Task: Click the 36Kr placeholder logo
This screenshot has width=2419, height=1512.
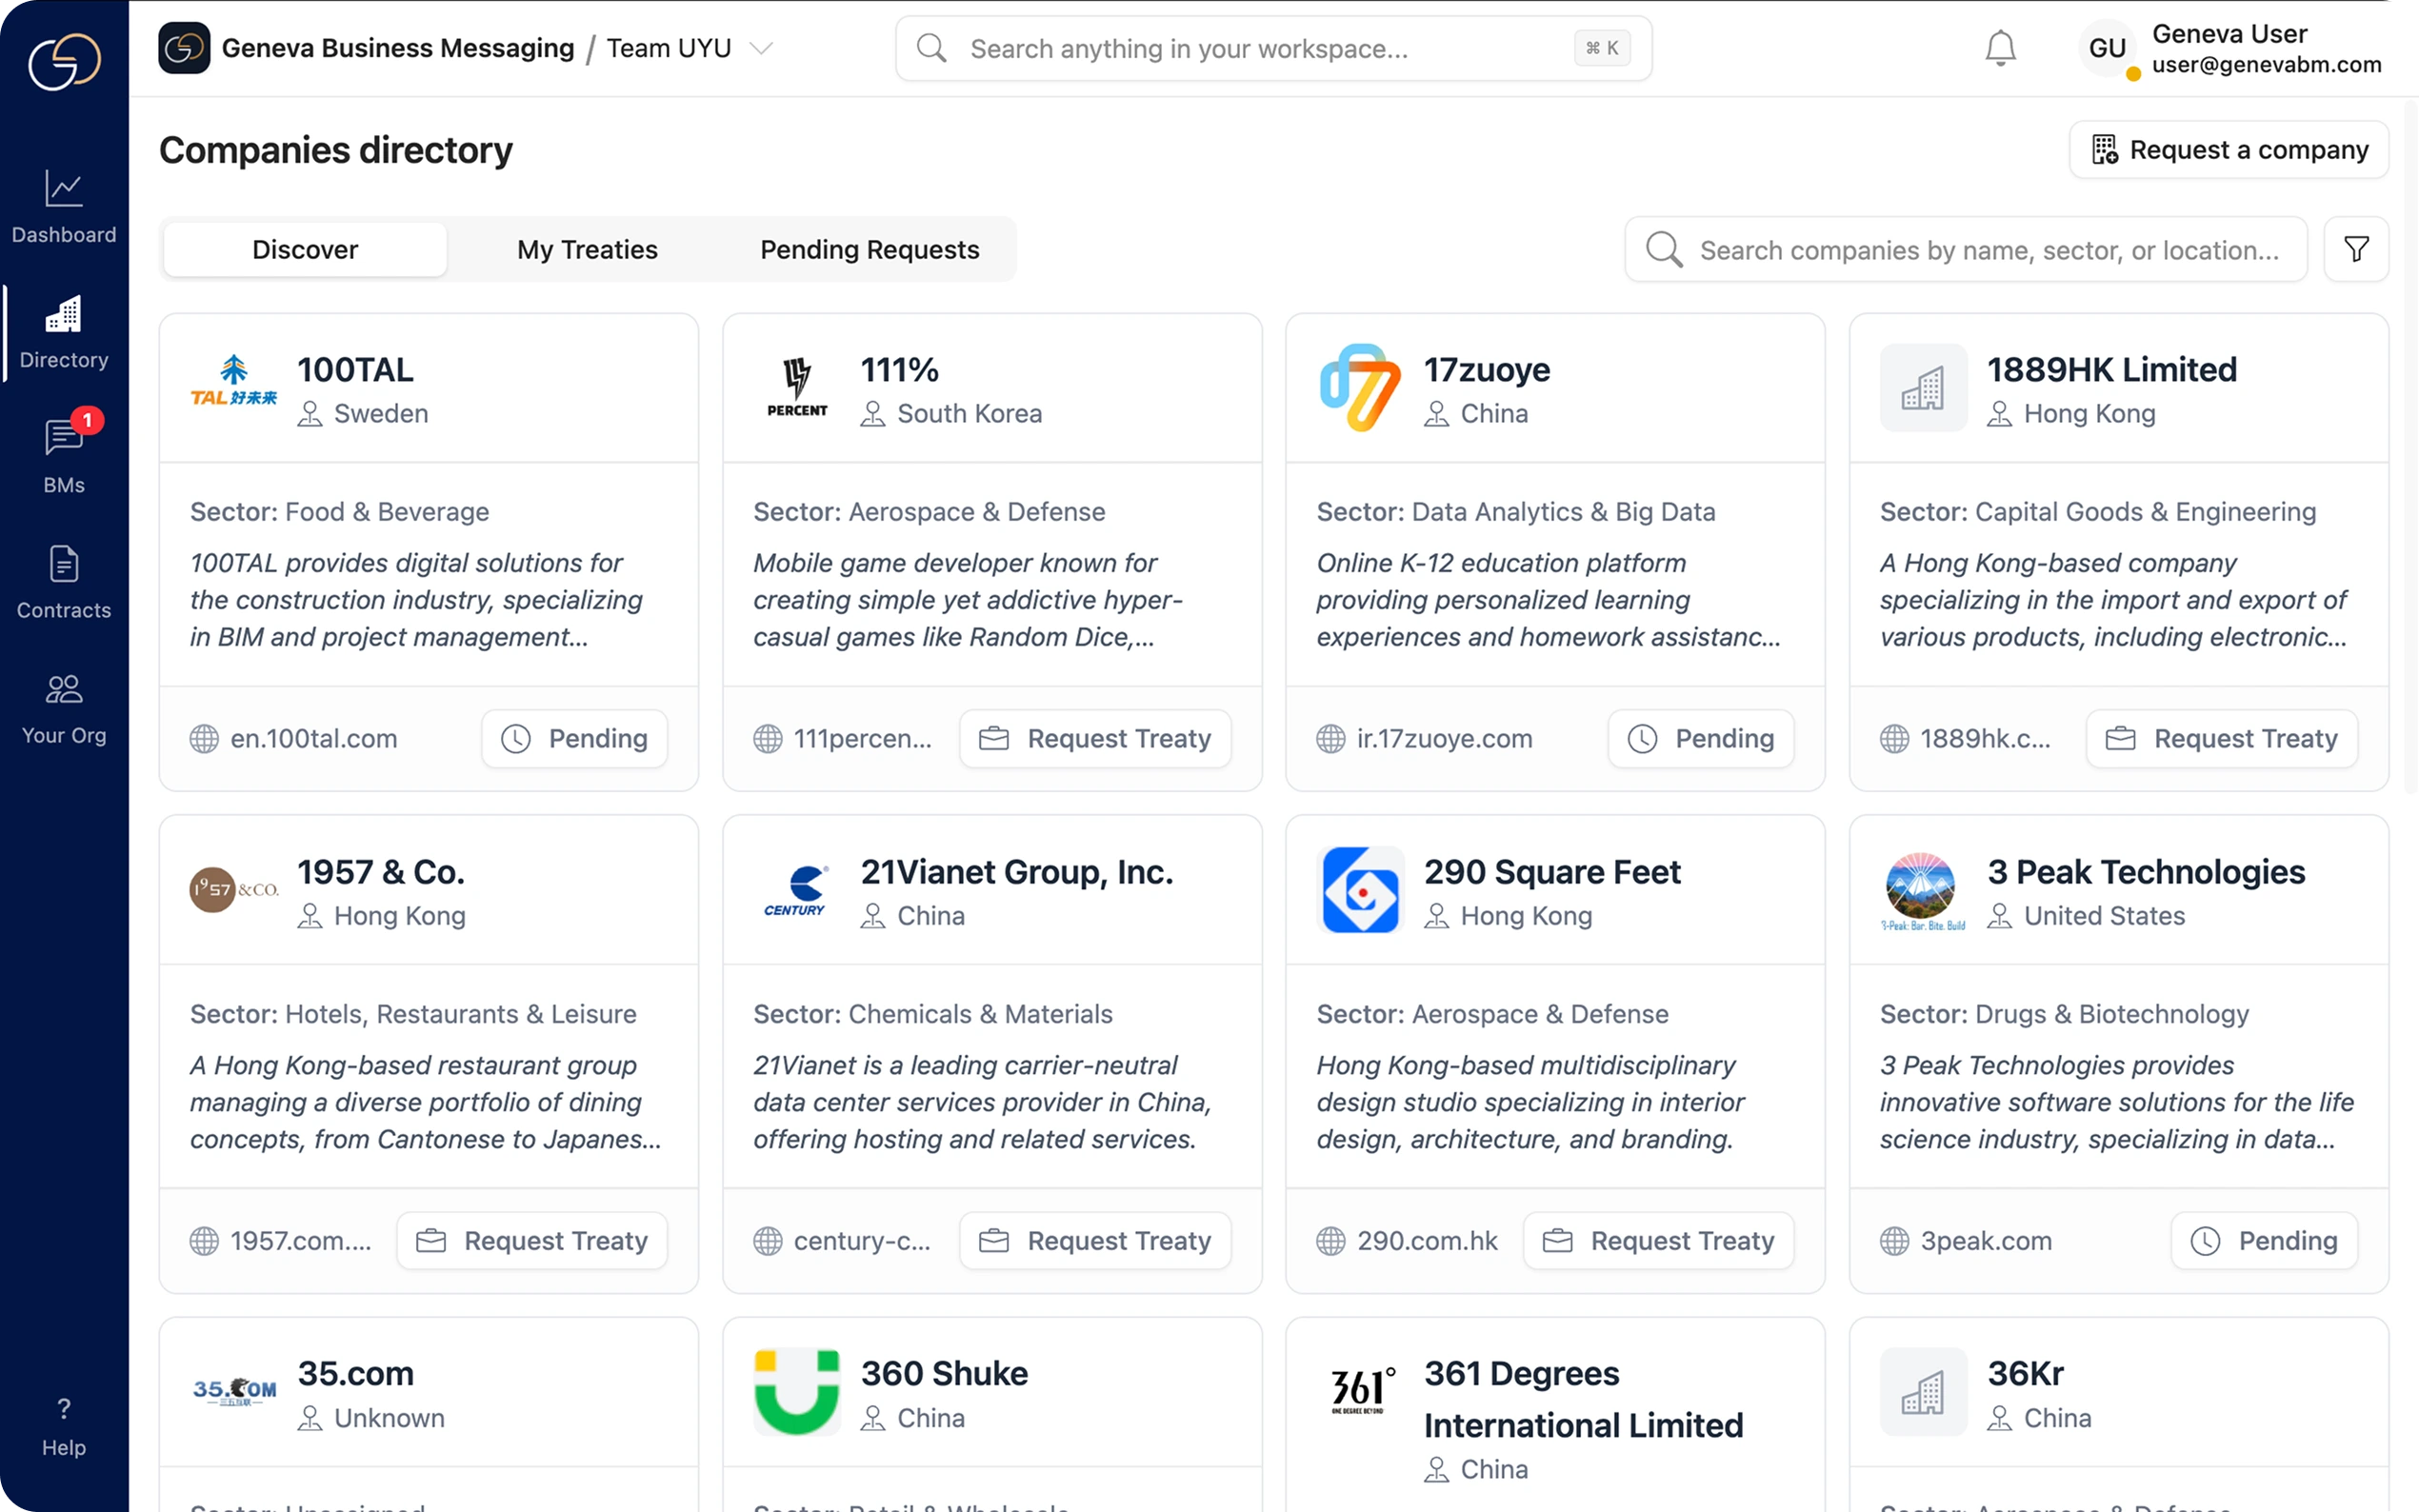Action: (x=1922, y=1391)
